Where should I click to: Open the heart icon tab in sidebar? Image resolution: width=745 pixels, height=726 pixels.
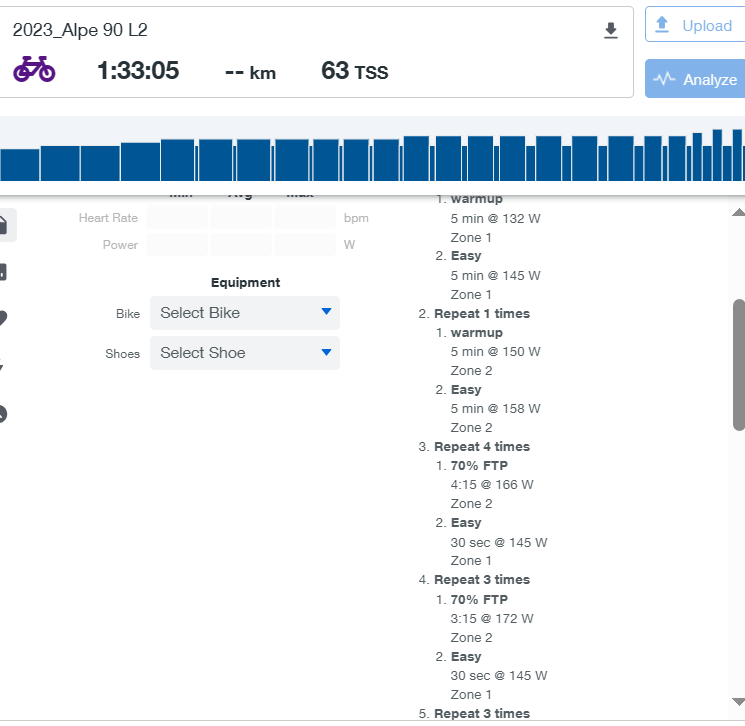[4, 319]
